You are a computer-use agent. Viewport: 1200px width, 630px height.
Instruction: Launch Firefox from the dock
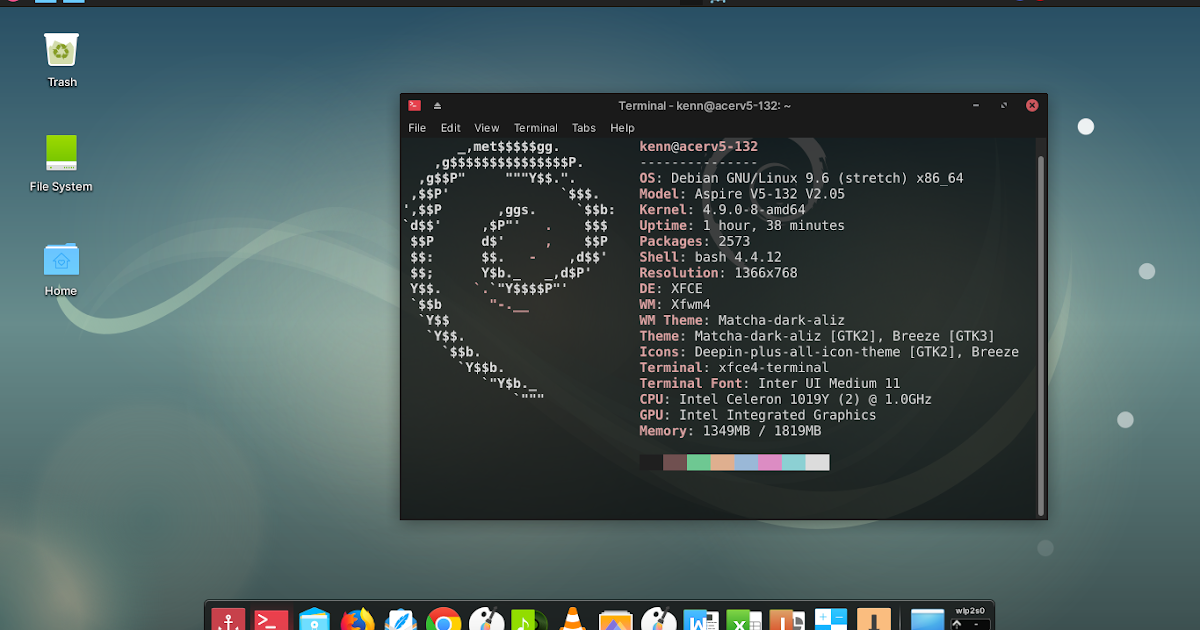point(357,620)
